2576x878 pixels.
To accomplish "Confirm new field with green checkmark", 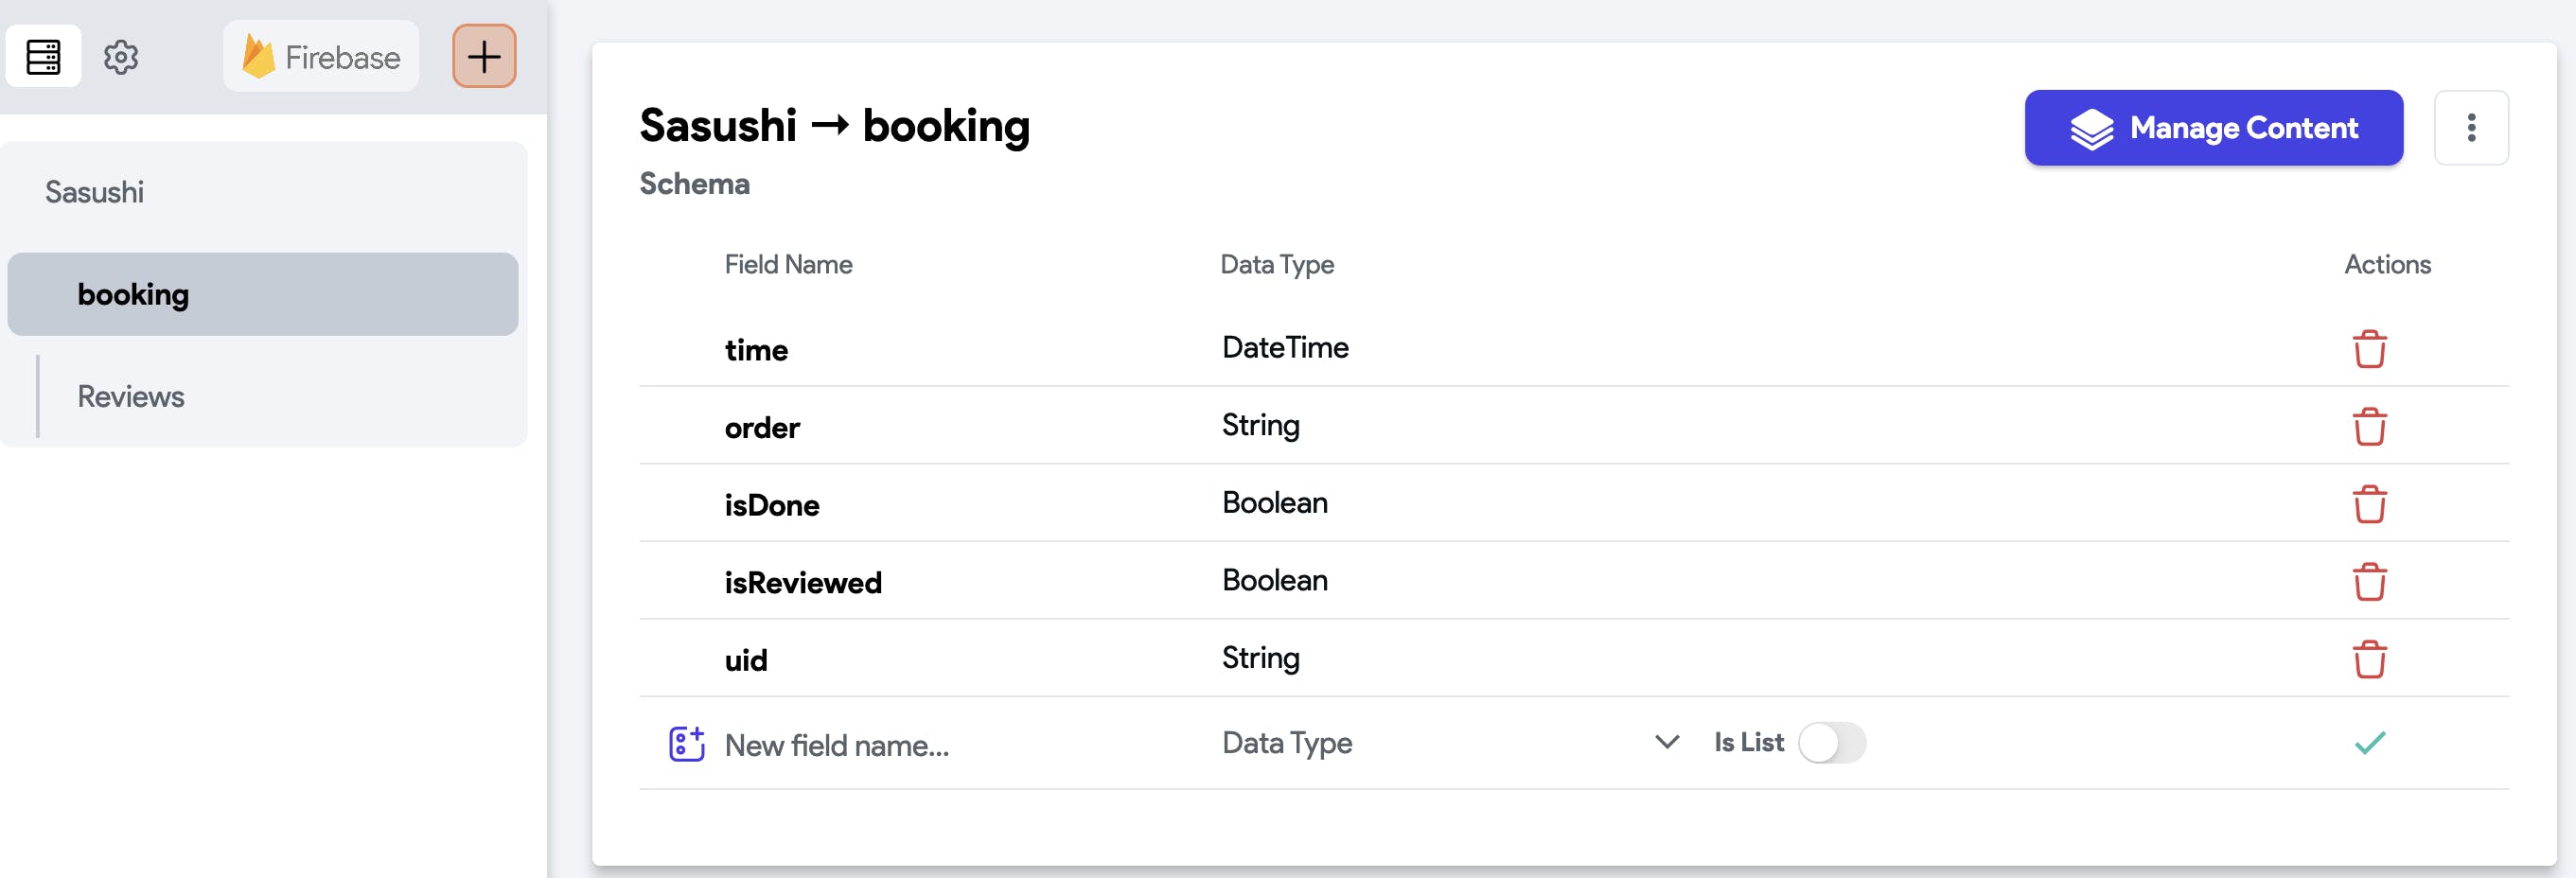I will point(2369,743).
